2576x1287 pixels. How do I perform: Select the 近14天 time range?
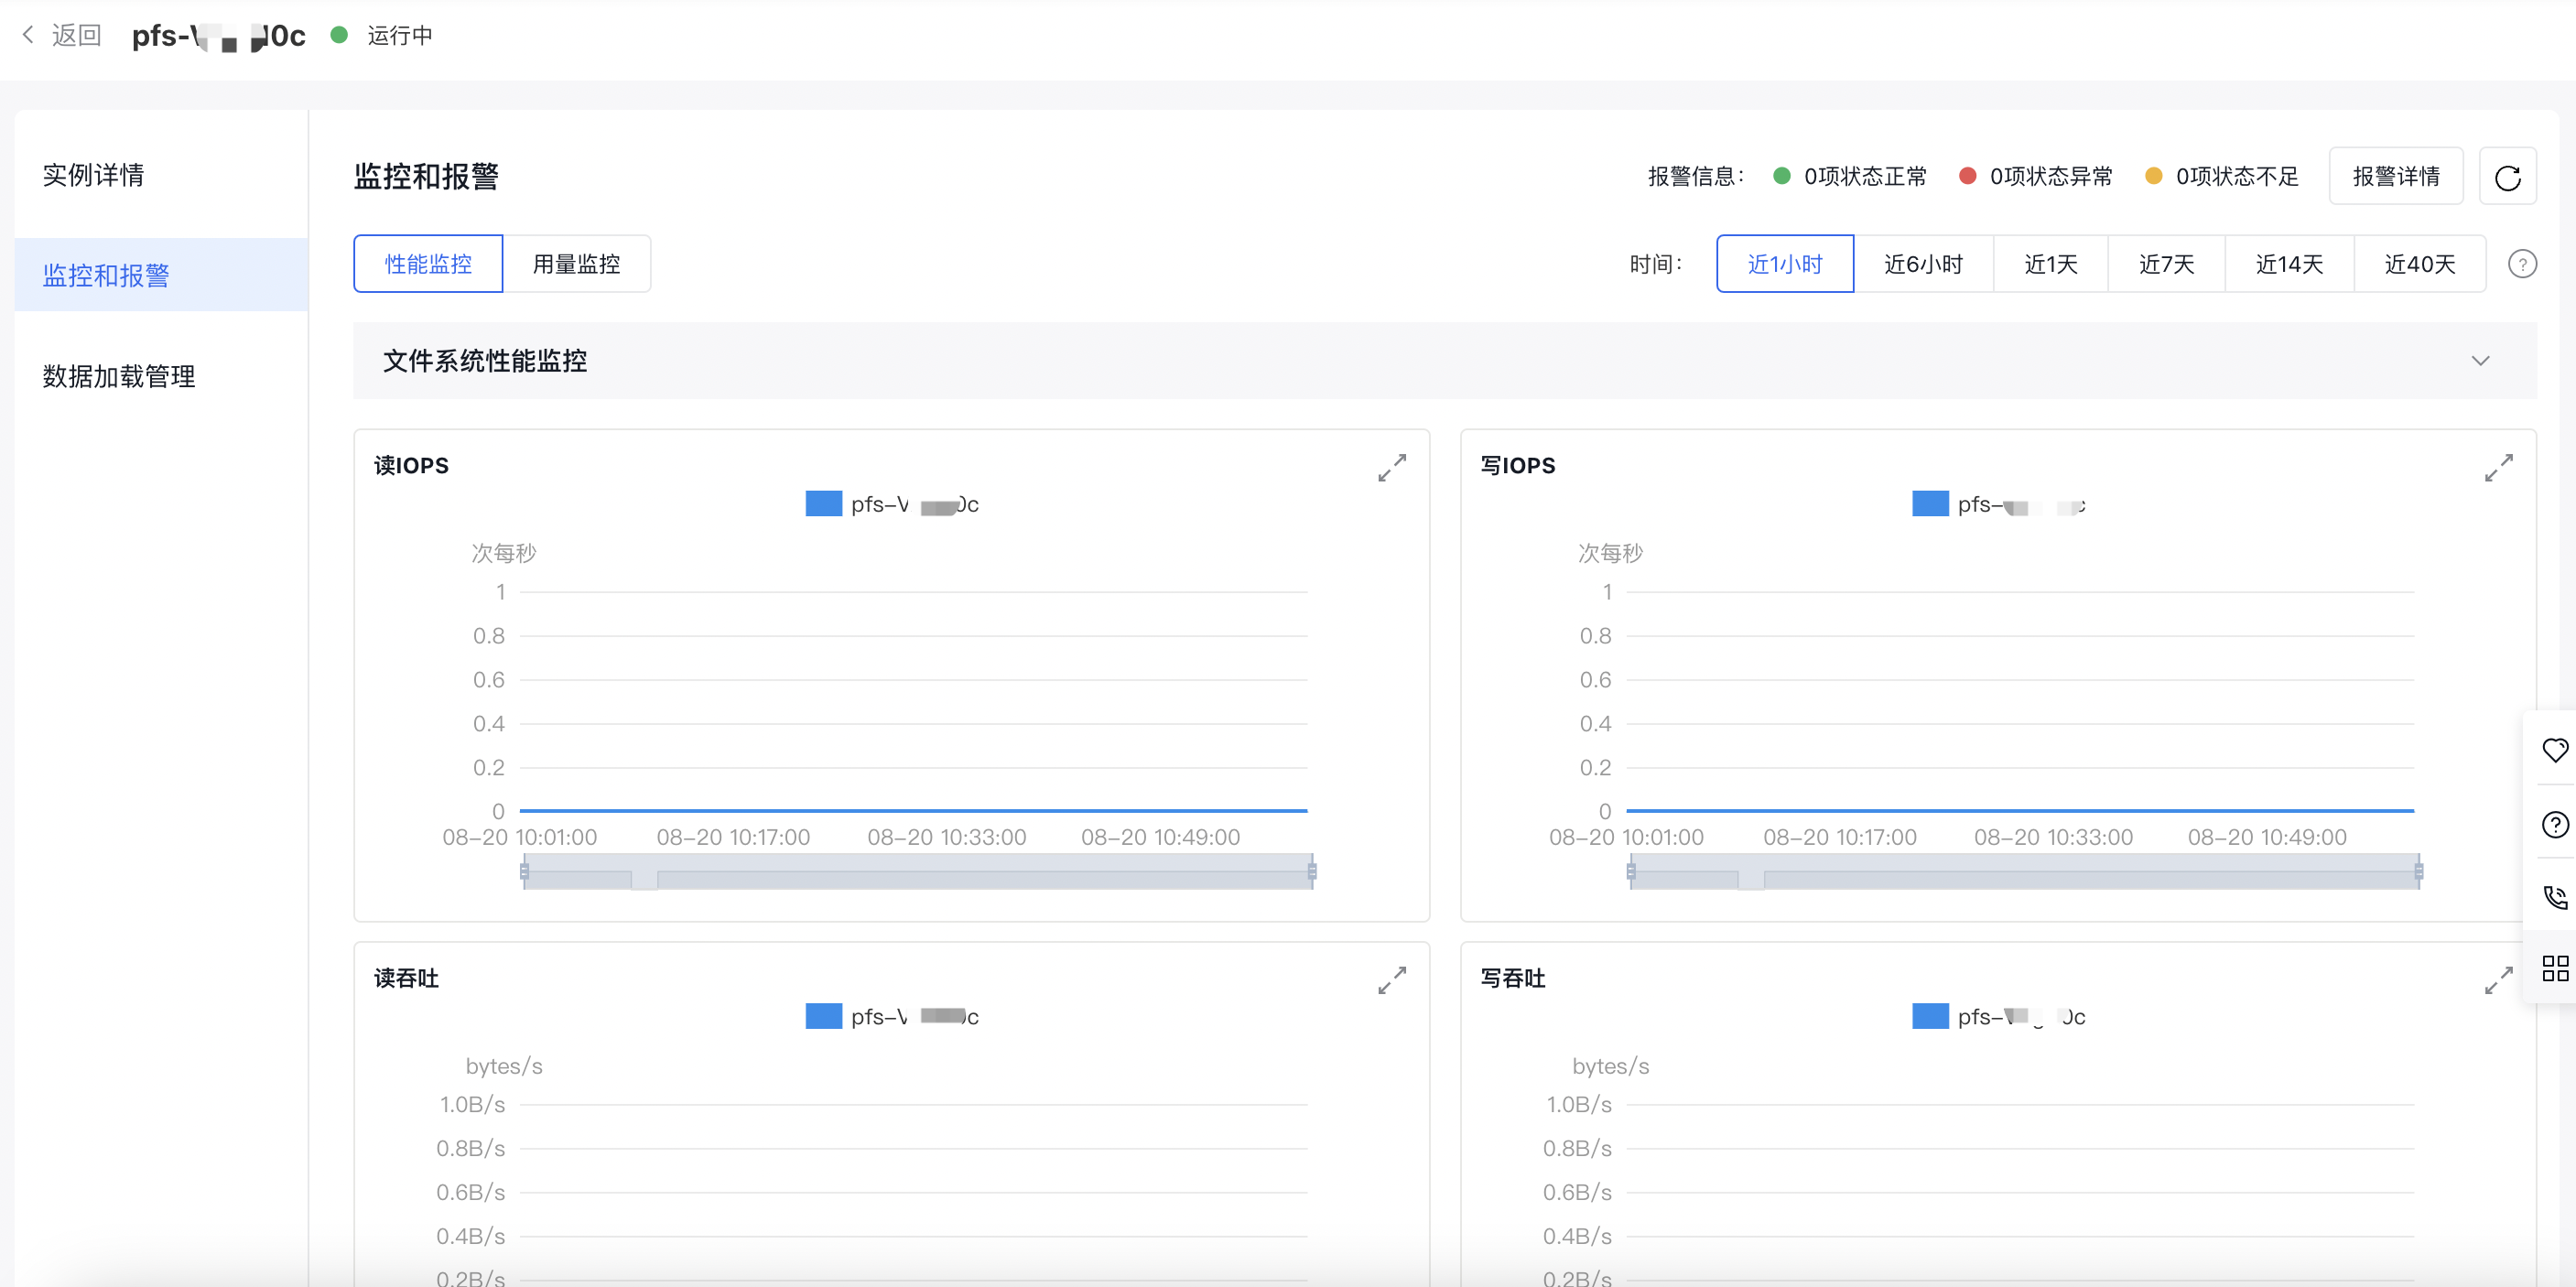pos(2289,264)
